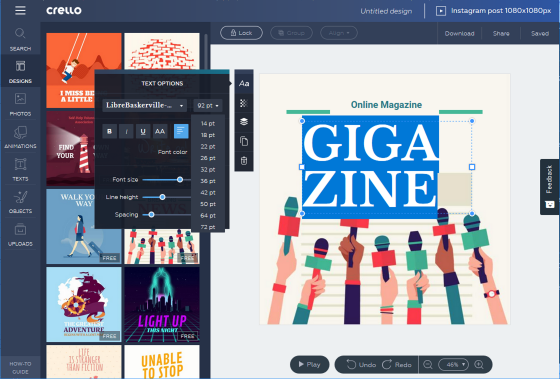Click the Group button
Image resolution: width=560 pixels, height=379 pixels.
(291, 33)
